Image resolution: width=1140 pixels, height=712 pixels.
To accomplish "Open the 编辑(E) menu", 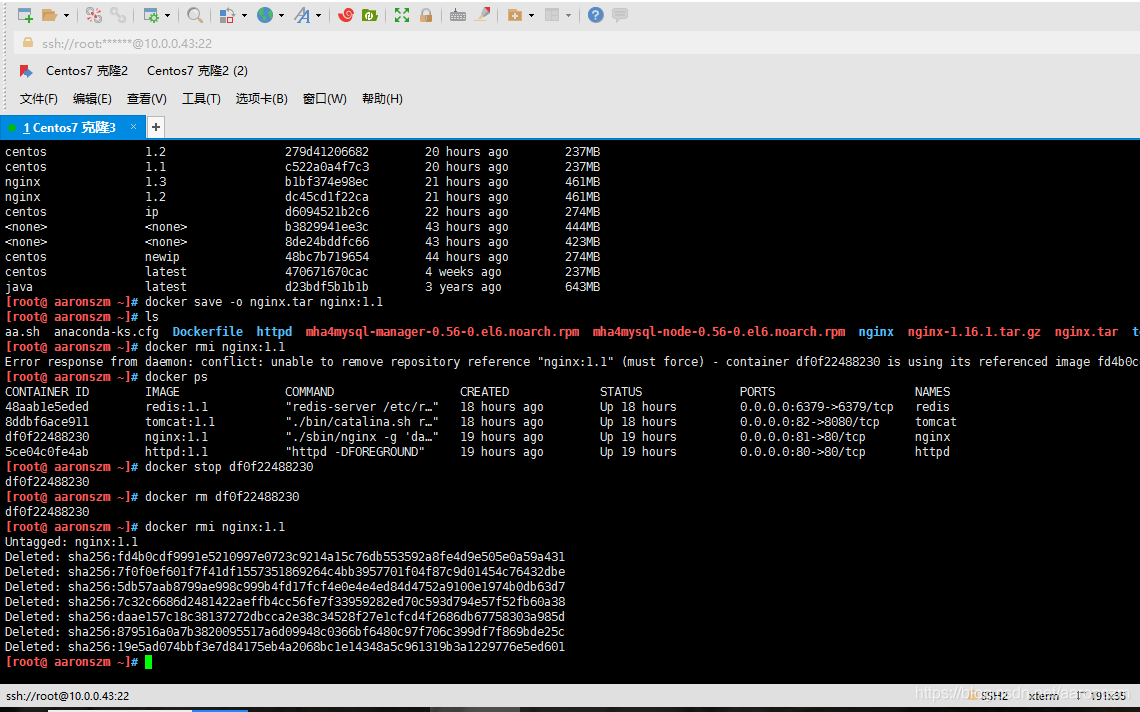I will pos(92,99).
